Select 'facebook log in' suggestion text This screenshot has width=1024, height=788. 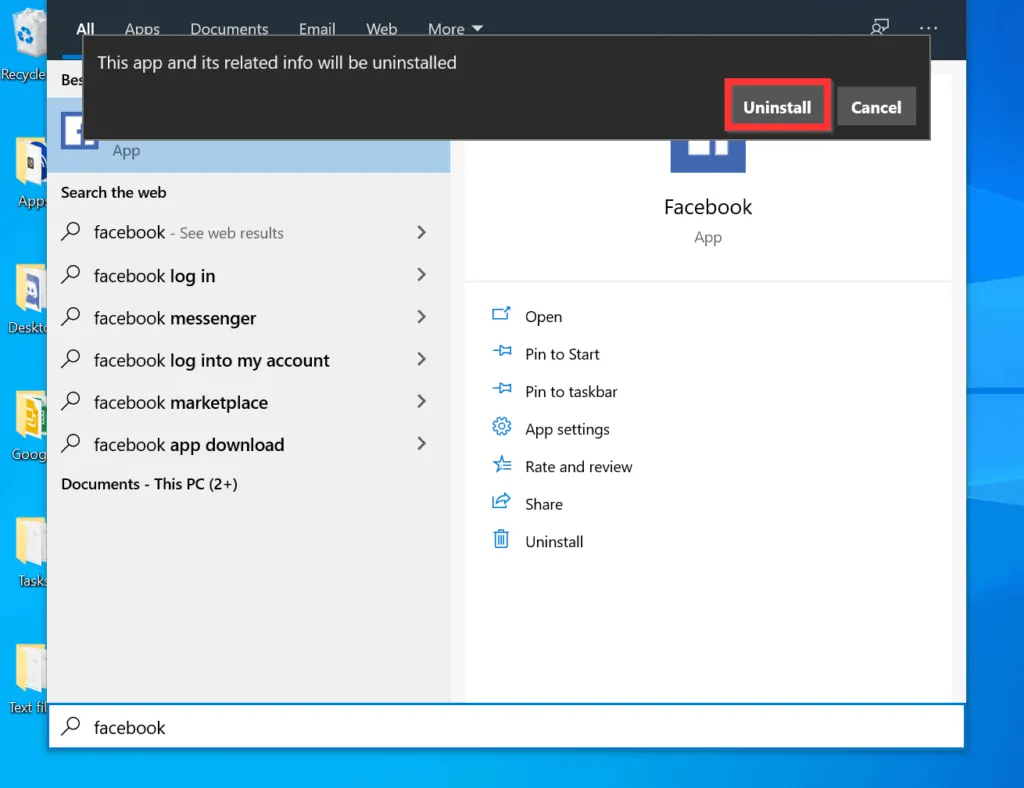pyautogui.click(x=154, y=276)
